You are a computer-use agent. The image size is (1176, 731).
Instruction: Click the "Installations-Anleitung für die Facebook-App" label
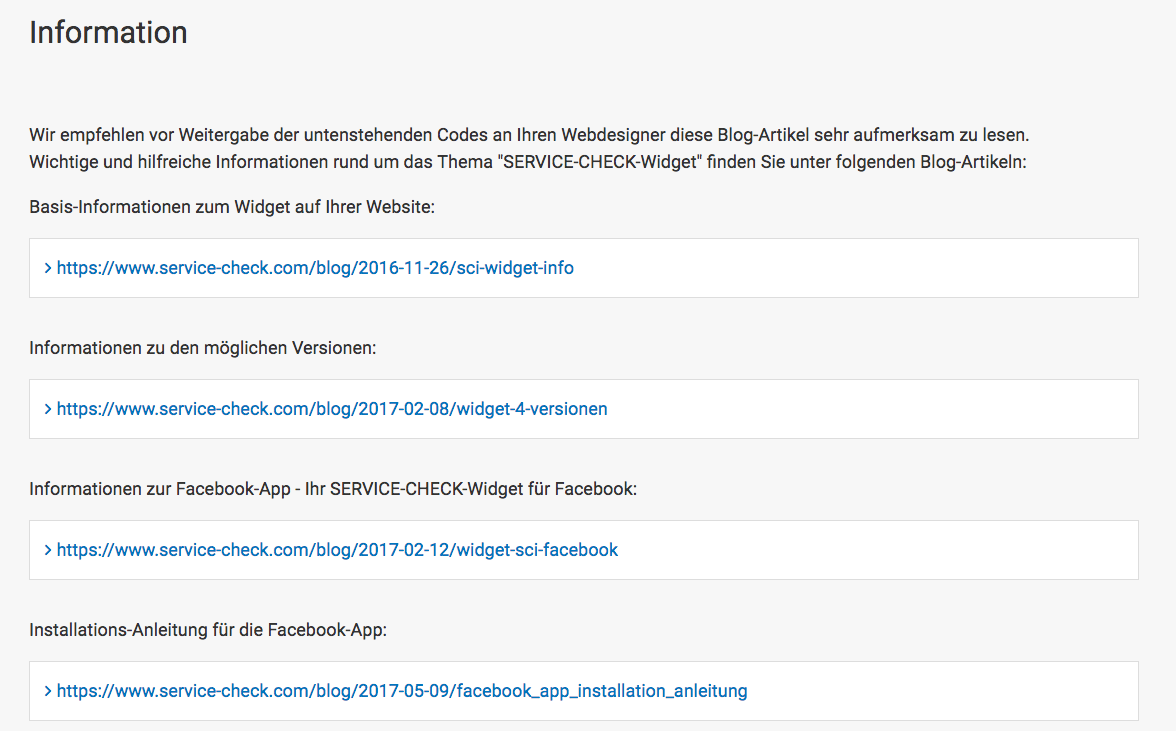pos(208,631)
